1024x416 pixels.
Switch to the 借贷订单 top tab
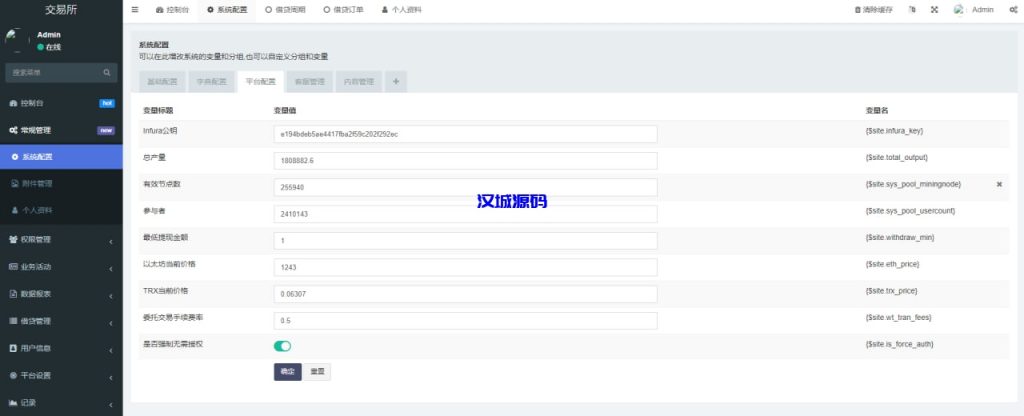click(x=344, y=10)
